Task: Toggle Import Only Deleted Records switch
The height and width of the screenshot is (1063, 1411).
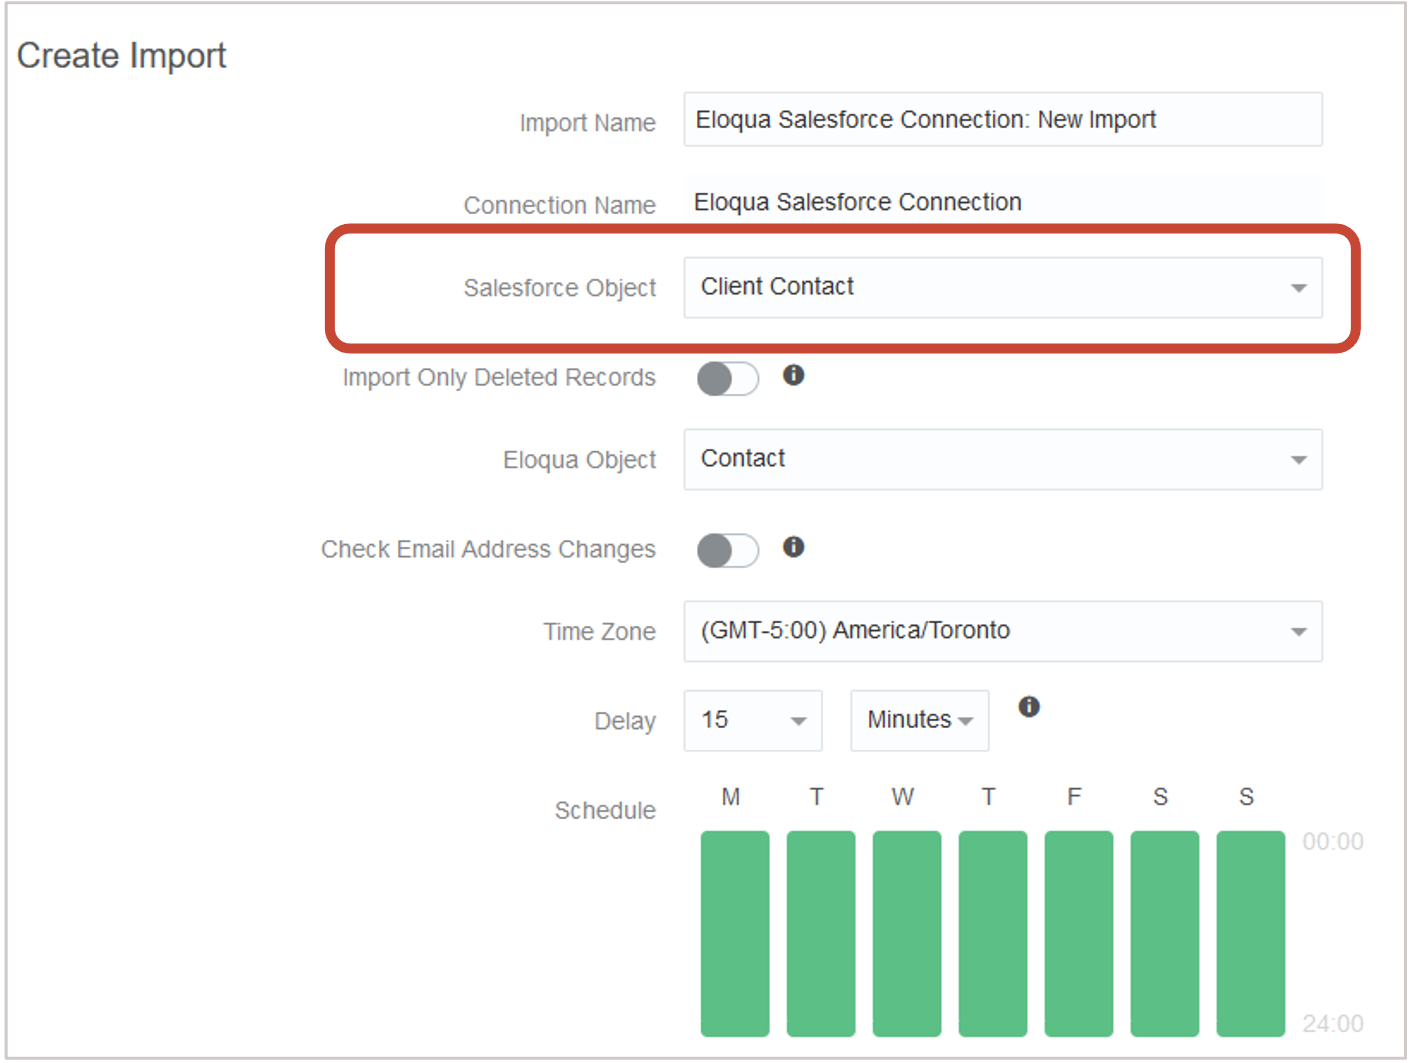Action: tap(728, 379)
